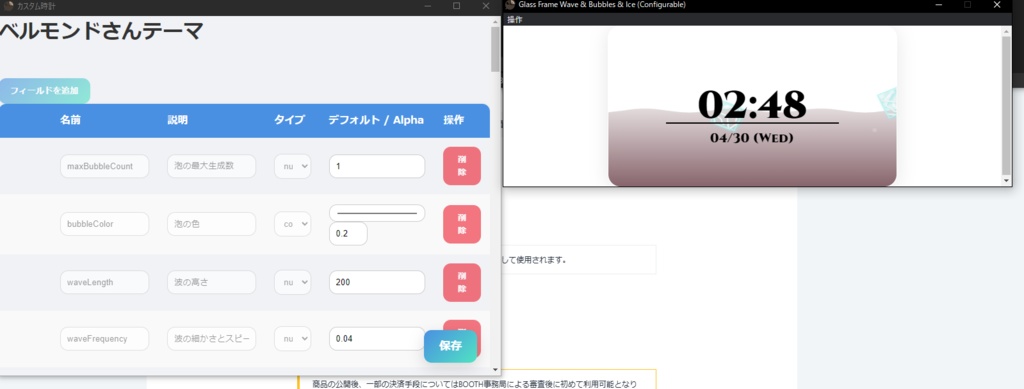Click the ベルモンドさんテーマ heading
Screen dimensions: 1024x389
(102, 31)
